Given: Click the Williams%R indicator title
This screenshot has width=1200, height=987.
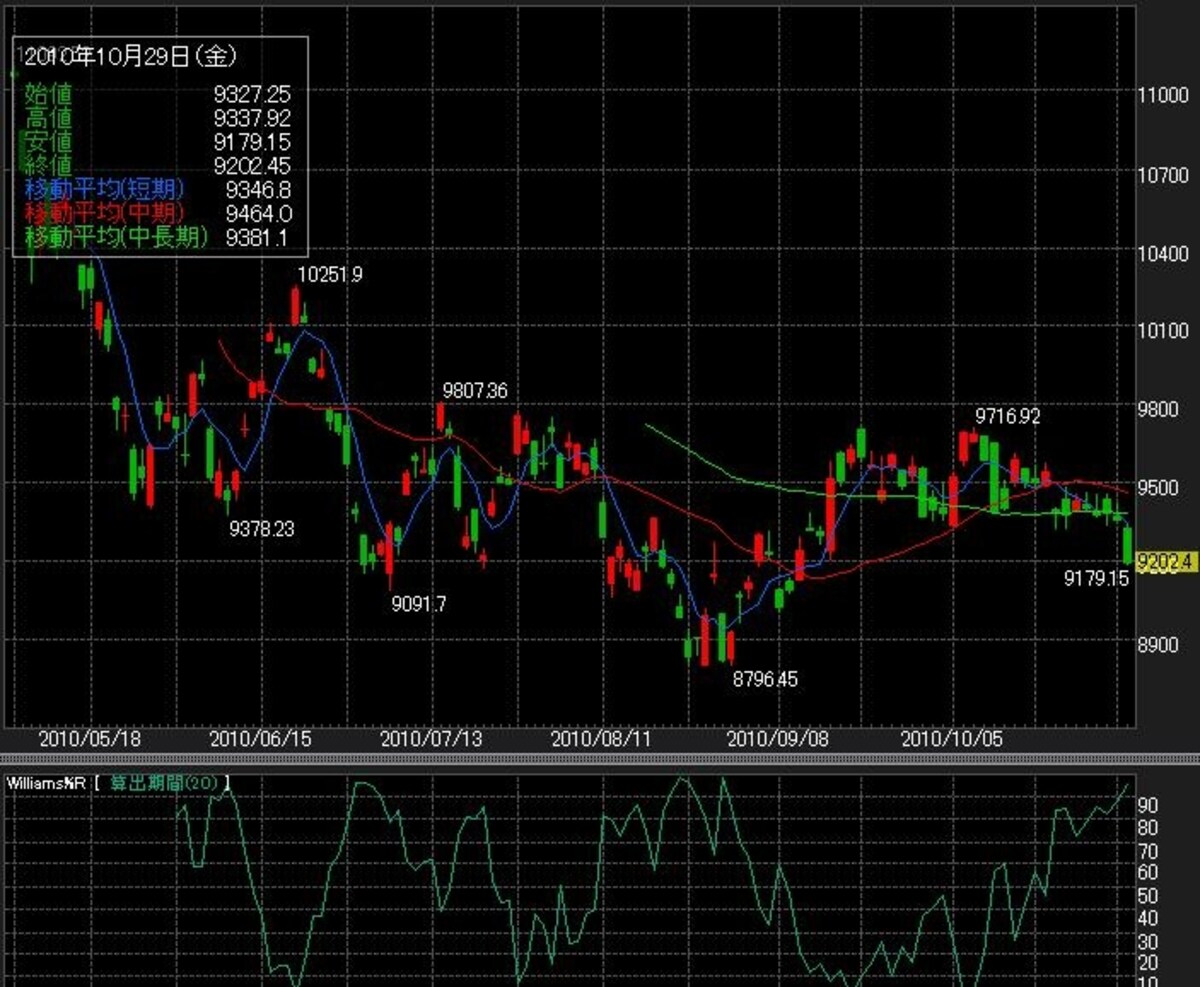Looking at the screenshot, I should (x=46, y=782).
